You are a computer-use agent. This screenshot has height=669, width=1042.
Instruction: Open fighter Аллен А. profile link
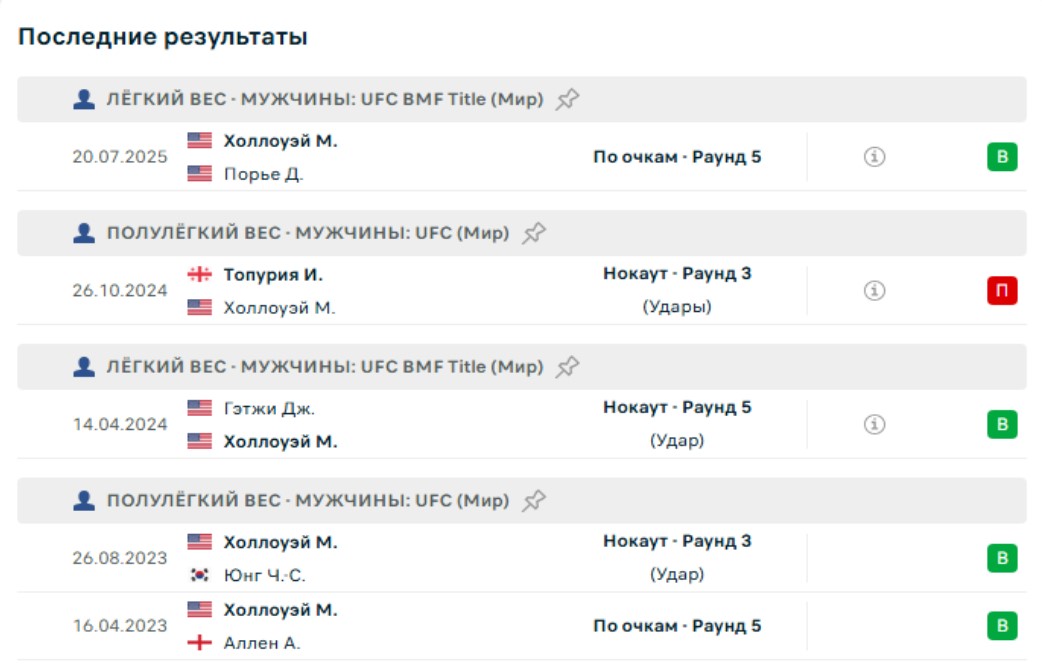click(261, 643)
